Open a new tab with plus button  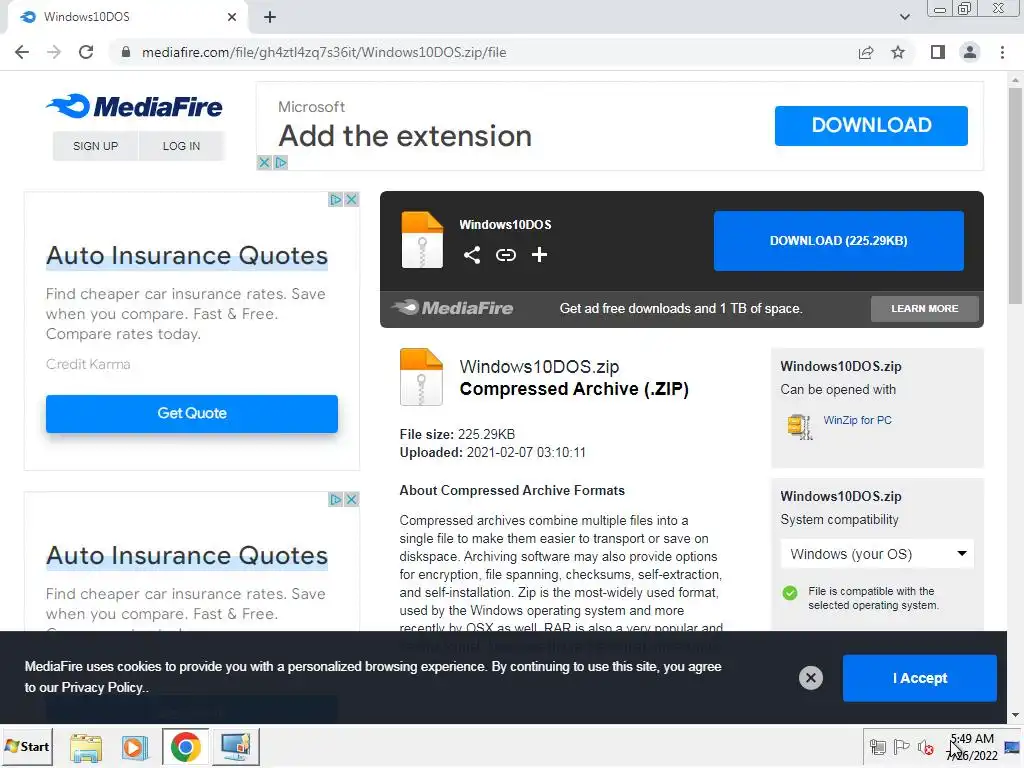[270, 17]
